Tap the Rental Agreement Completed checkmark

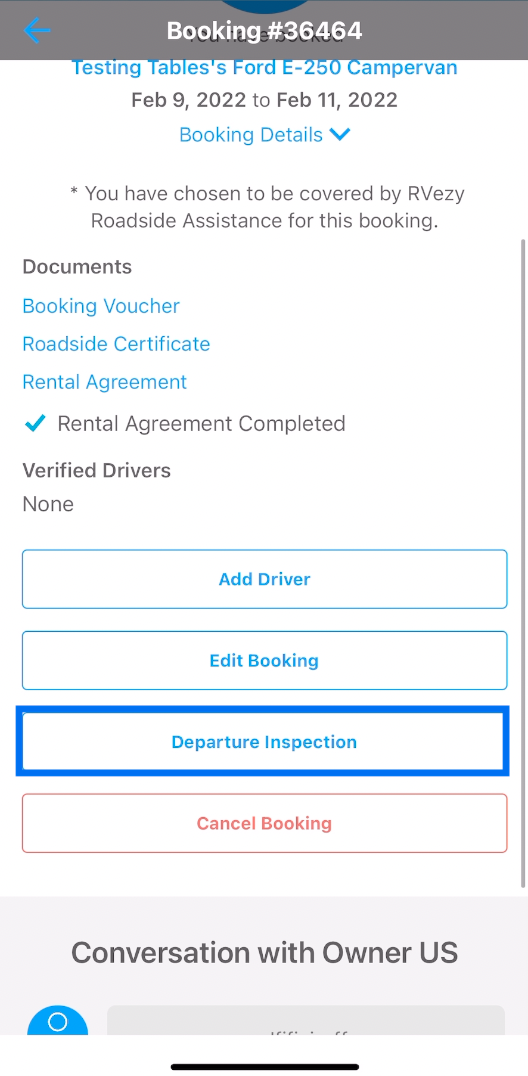tap(35, 424)
